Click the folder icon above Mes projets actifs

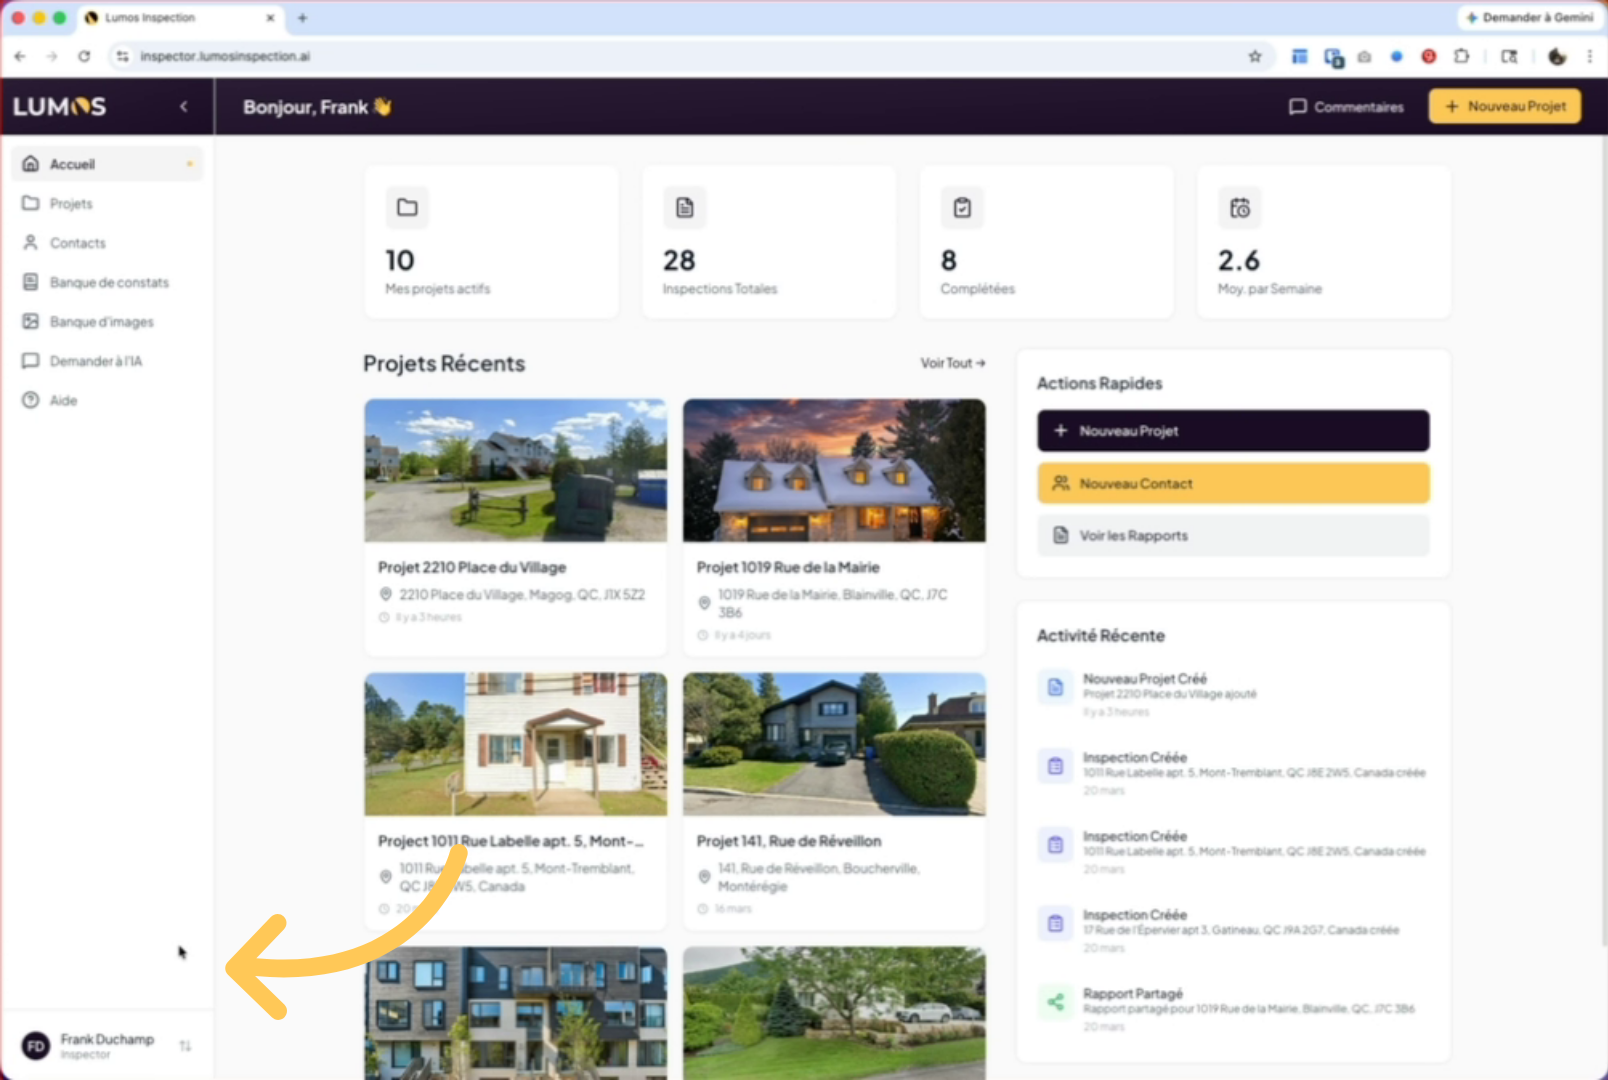[407, 208]
